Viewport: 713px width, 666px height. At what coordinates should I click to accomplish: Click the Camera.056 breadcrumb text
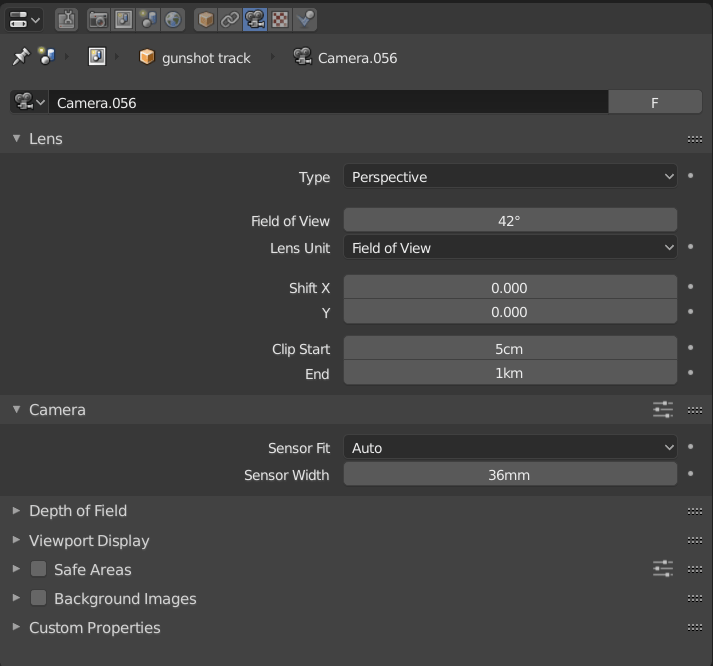click(357, 58)
